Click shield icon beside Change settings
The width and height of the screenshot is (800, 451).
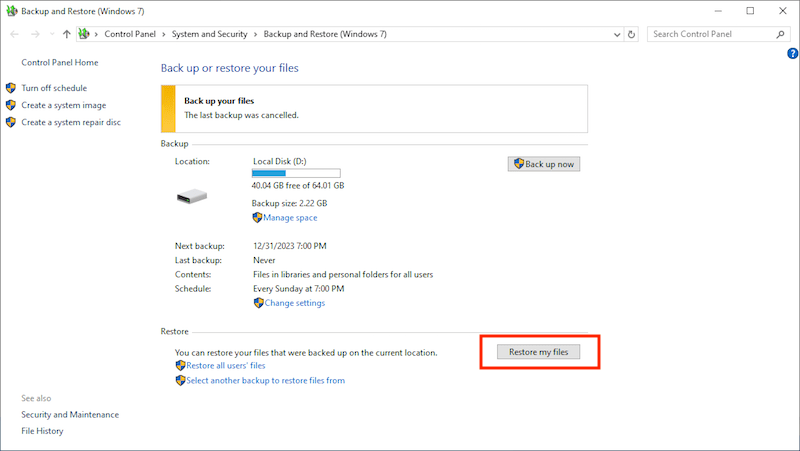point(258,303)
